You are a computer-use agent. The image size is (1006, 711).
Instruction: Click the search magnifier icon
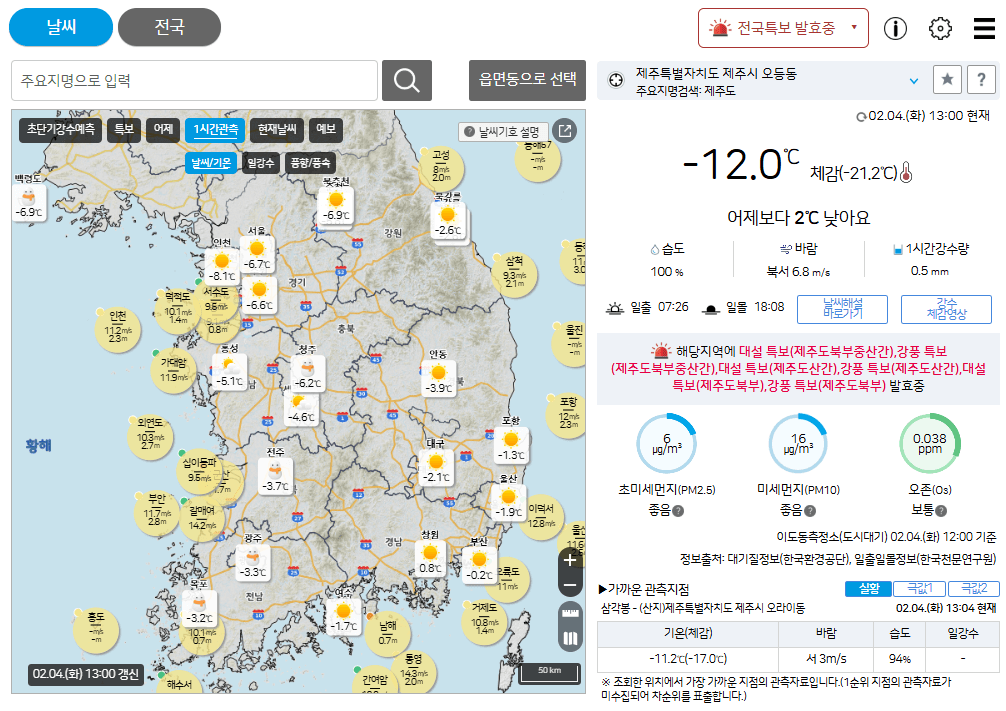tap(405, 79)
